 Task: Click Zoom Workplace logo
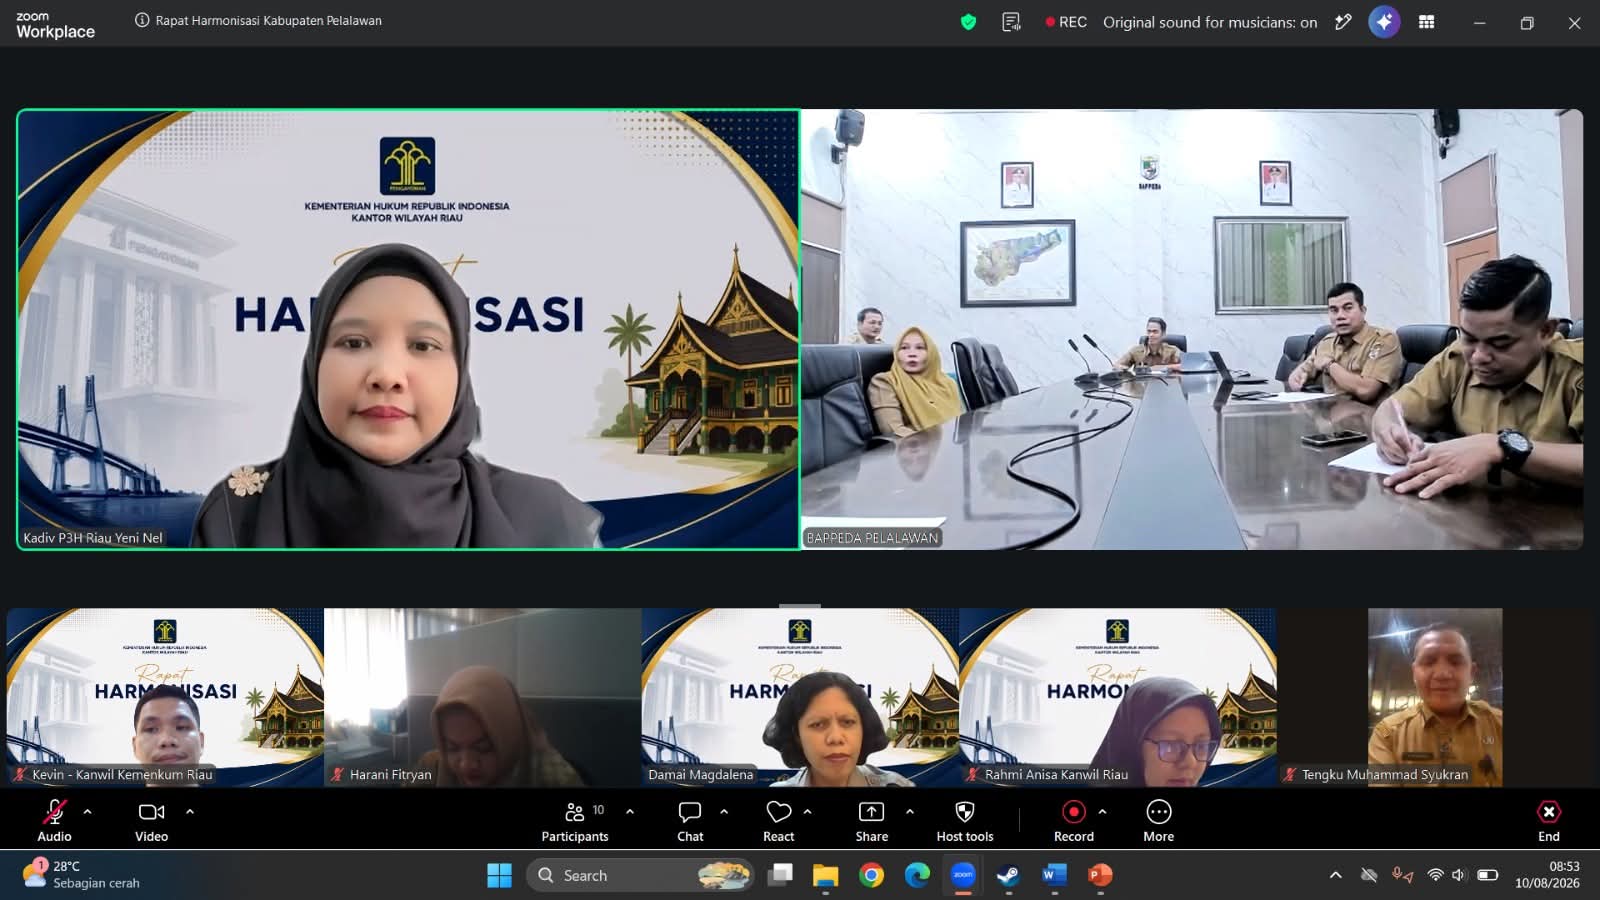(55, 24)
